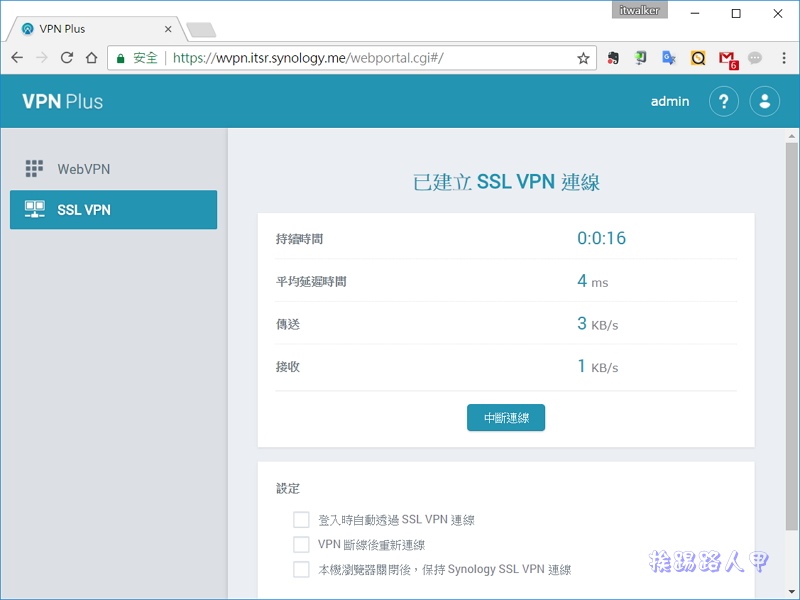Click the SSL VPN network icon

35,209
